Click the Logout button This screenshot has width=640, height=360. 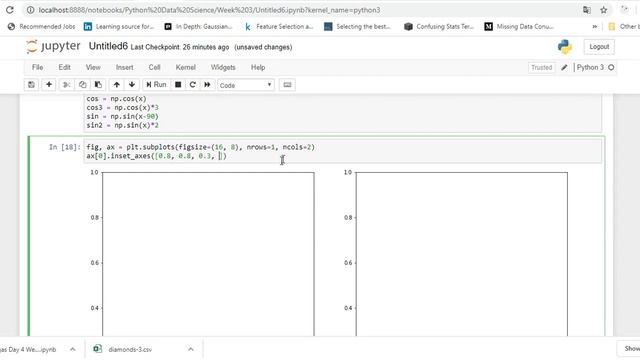[x=599, y=47]
